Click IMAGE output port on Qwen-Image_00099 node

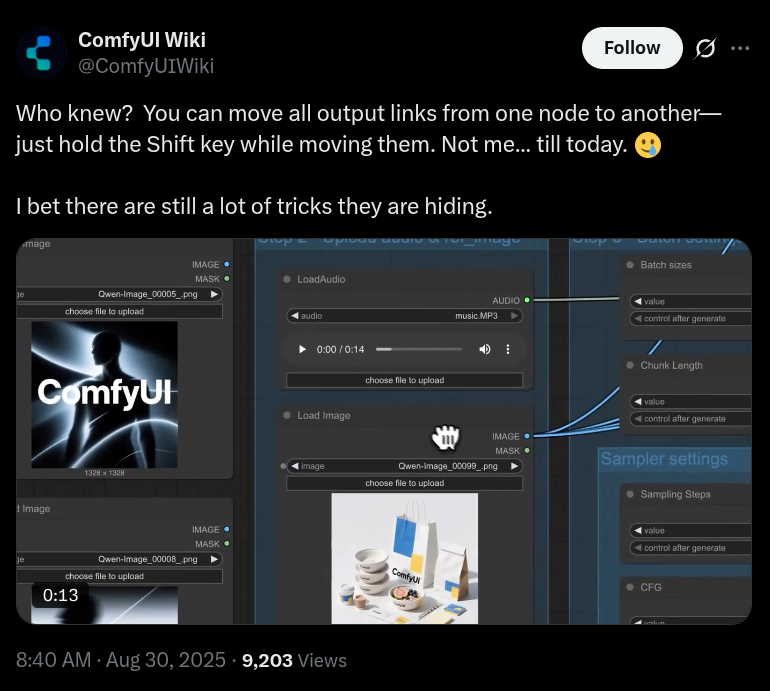[527, 436]
